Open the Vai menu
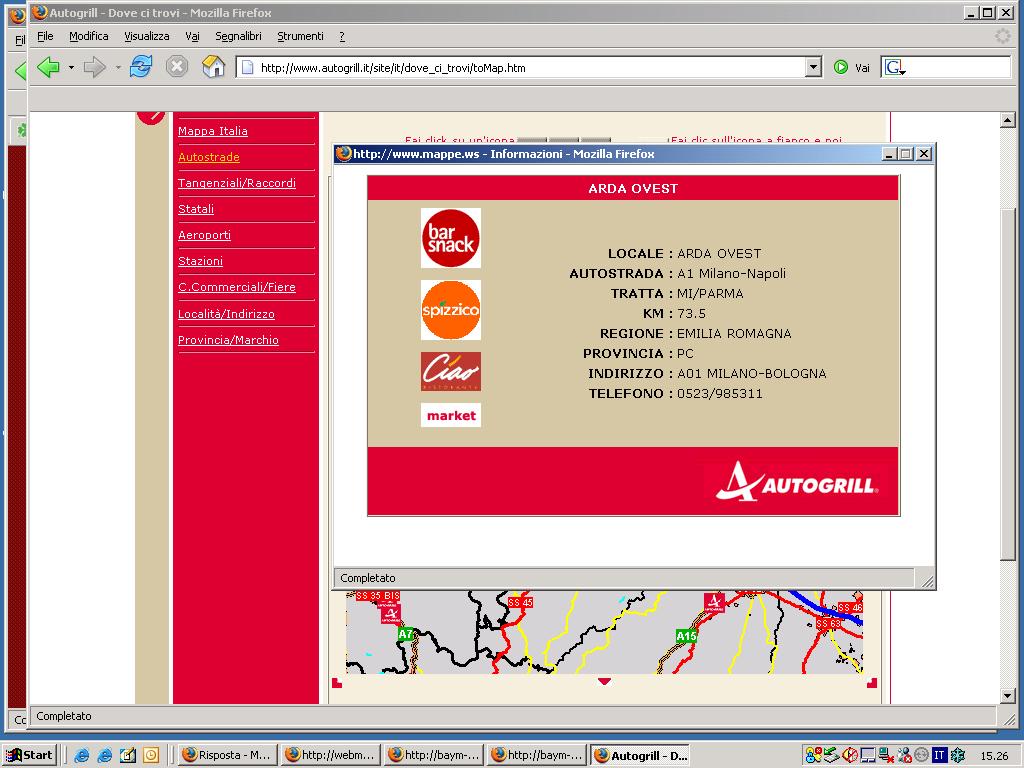The image size is (1024, 768). tap(192, 36)
